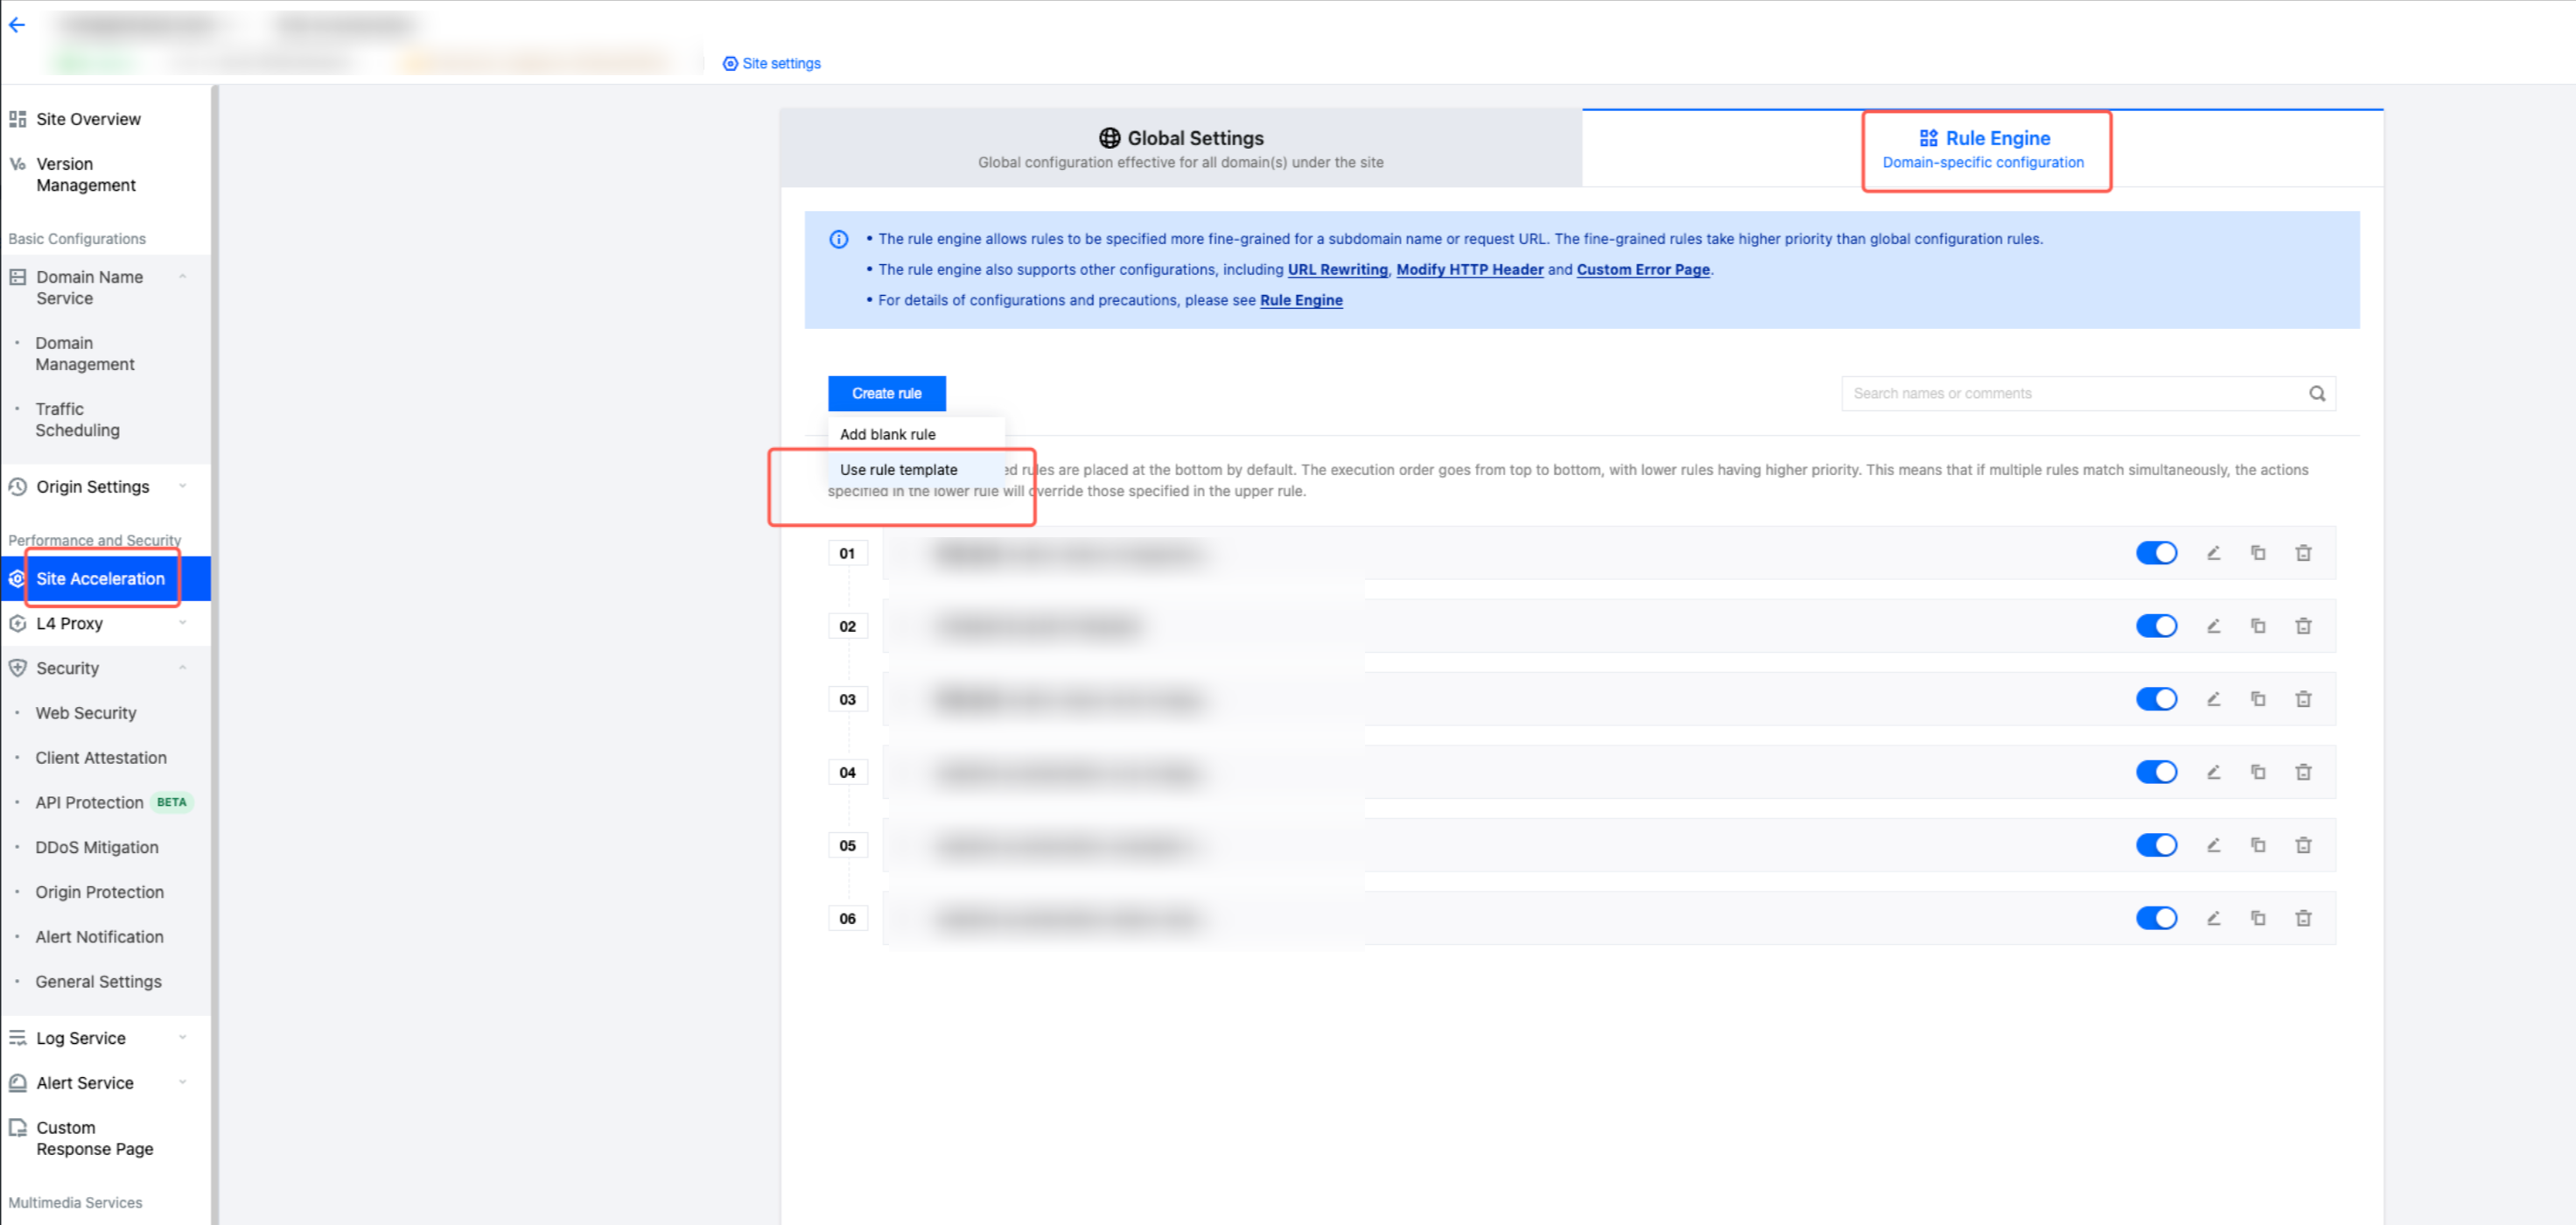Expand the L4 Proxy menu chevron
The height and width of the screenshot is (1225, 2576).
tap(183, 623)
